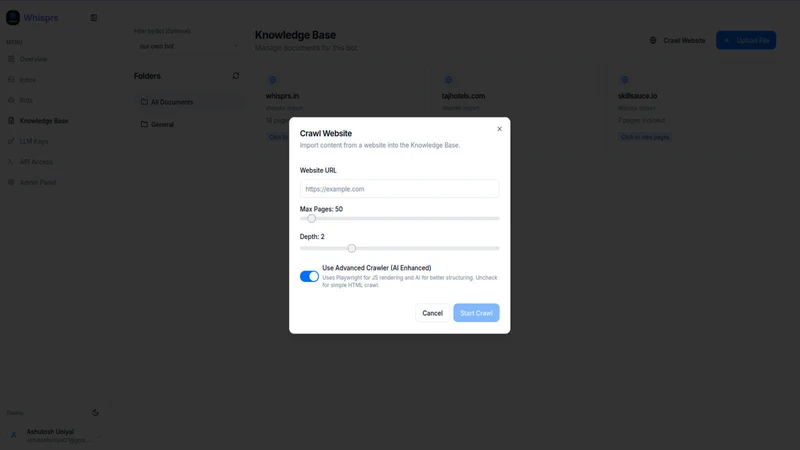Adjust the Depth slider handle
The height and width of the screenshot is (450, 800).
point(352,248)
